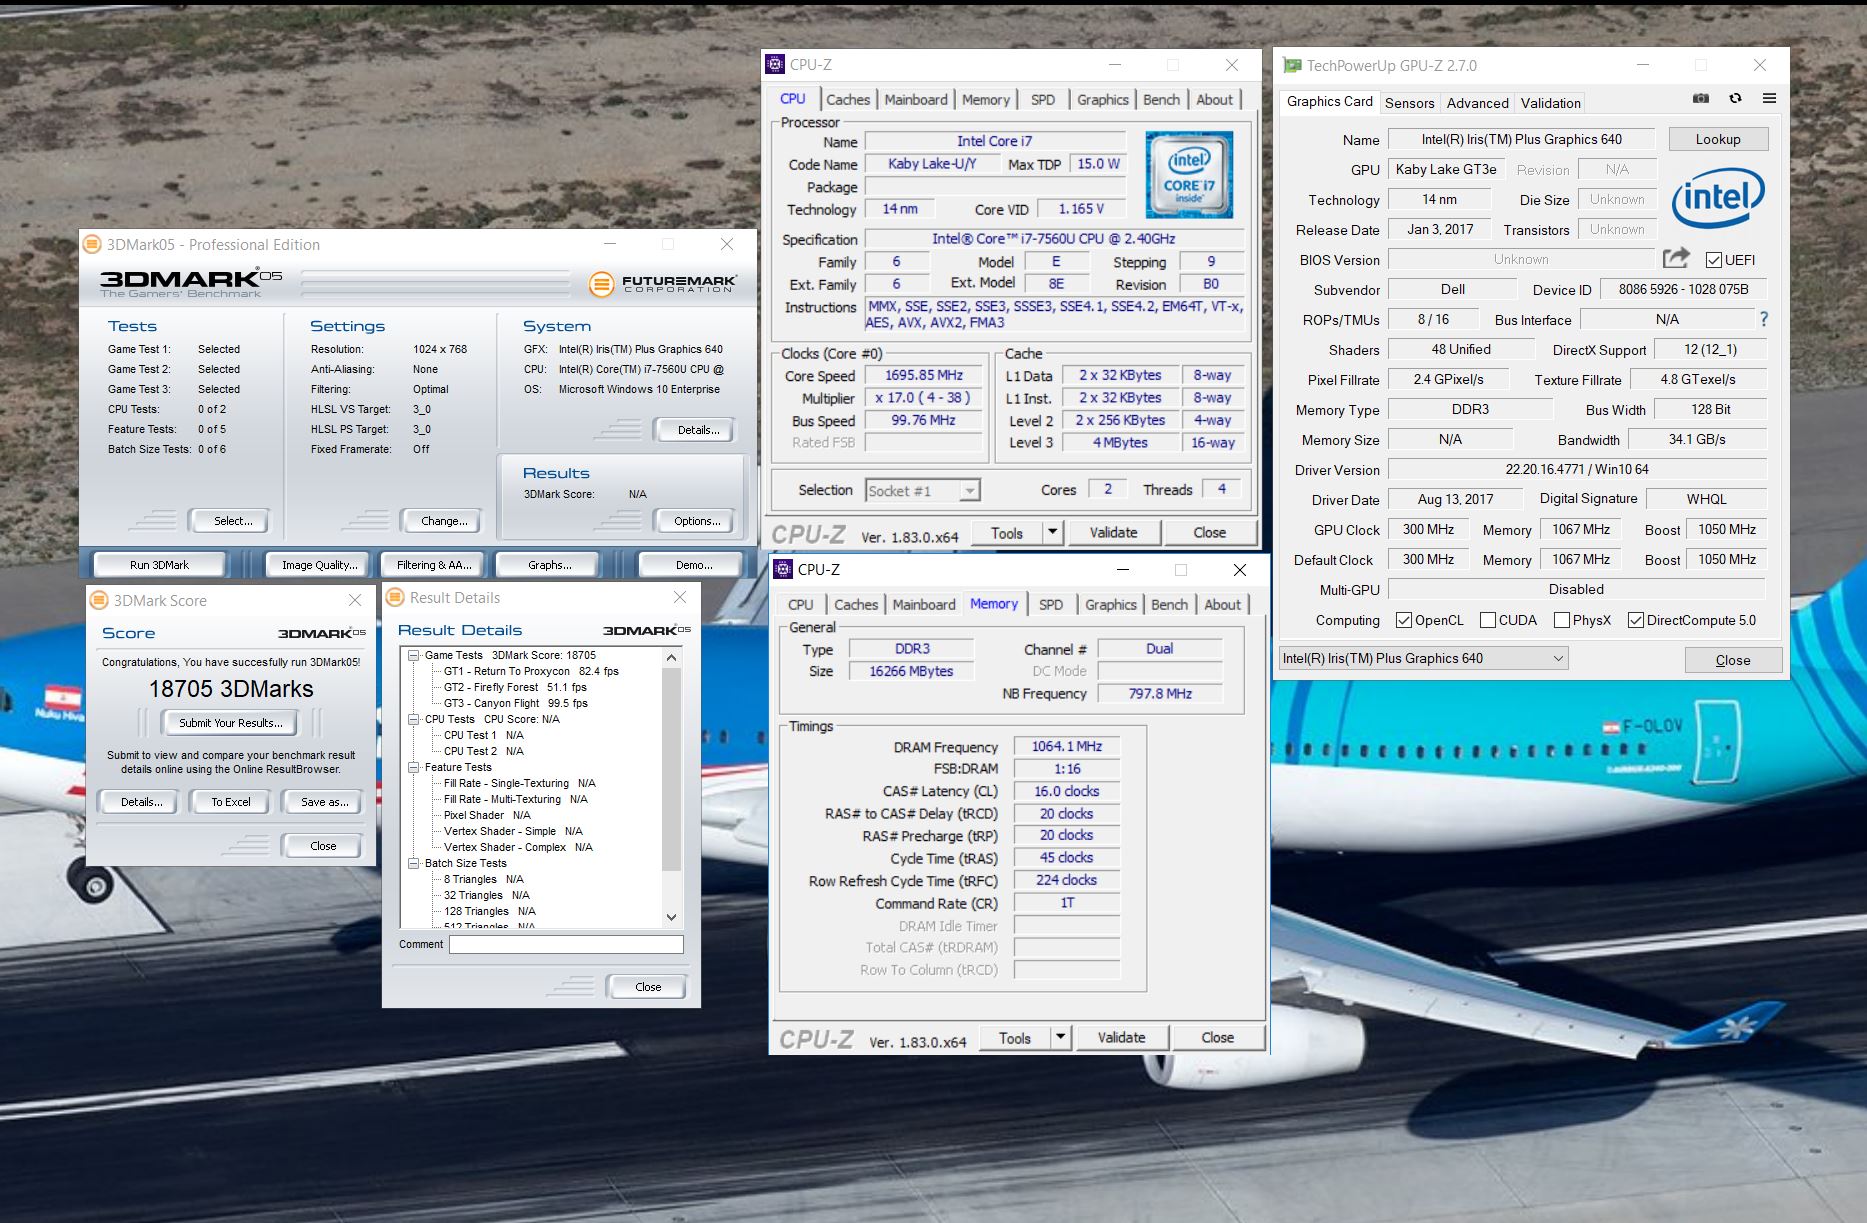Open the GPU-Z hamburger menu
This screenshot has height=1223, width=1867.
click(1769, 98)
